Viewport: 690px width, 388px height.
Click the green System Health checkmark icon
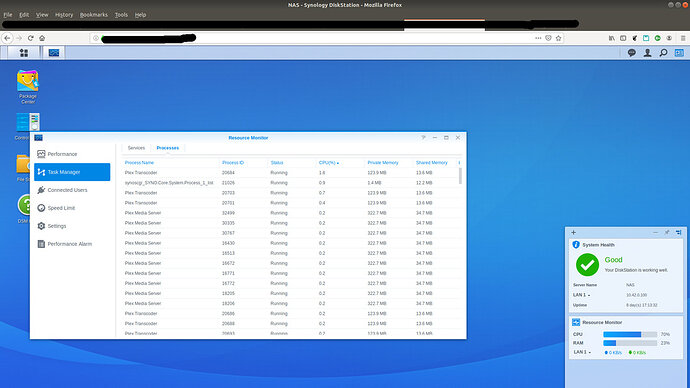click(587, 264)
